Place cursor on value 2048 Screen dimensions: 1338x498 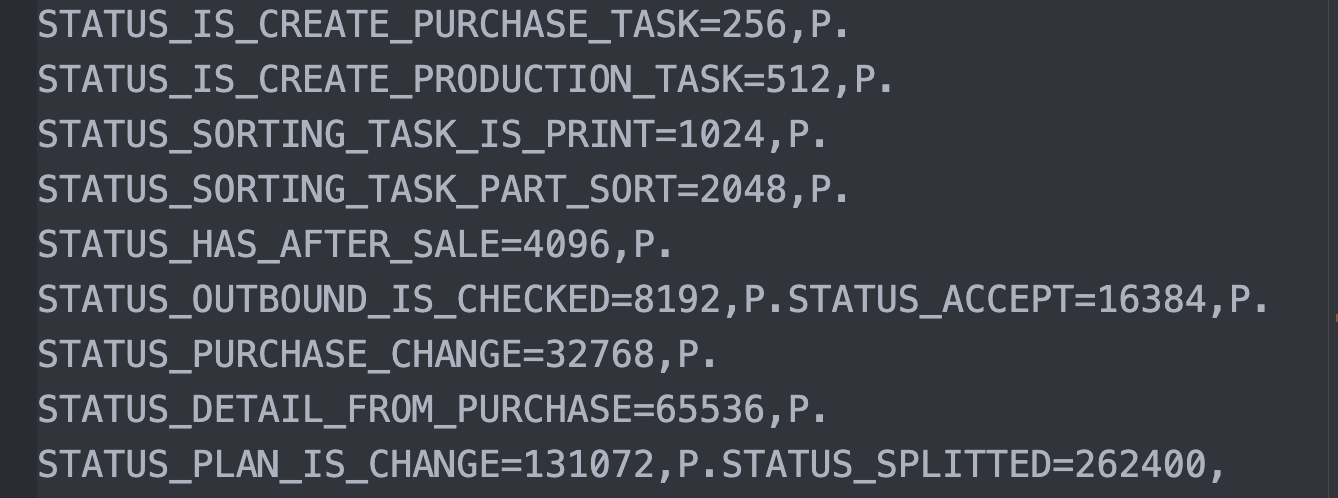pos(743,189)
